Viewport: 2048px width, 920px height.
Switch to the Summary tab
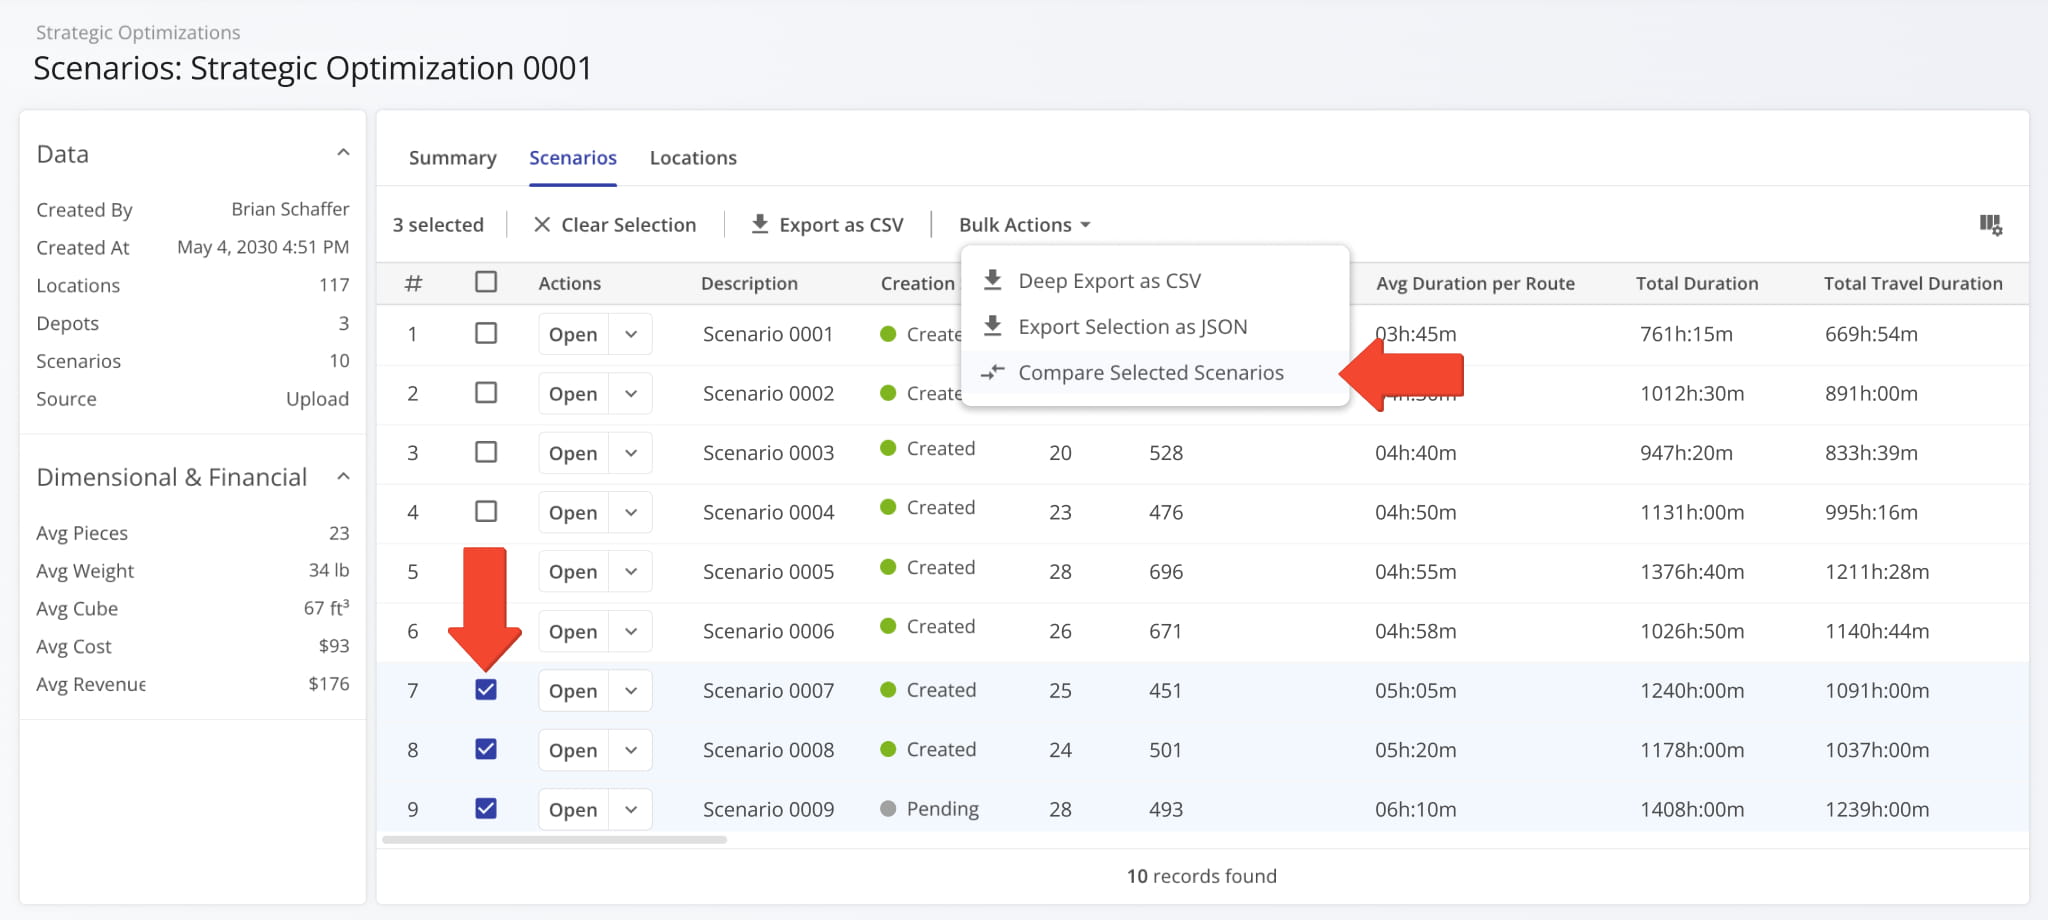[x=452, y=158]
